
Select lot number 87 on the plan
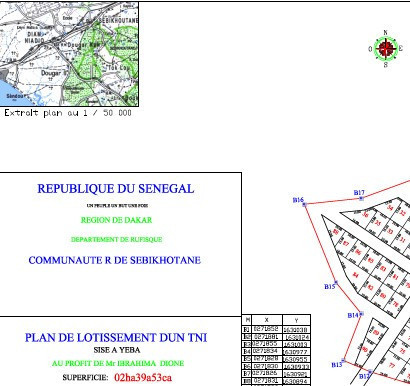click(x=346, y=243)
